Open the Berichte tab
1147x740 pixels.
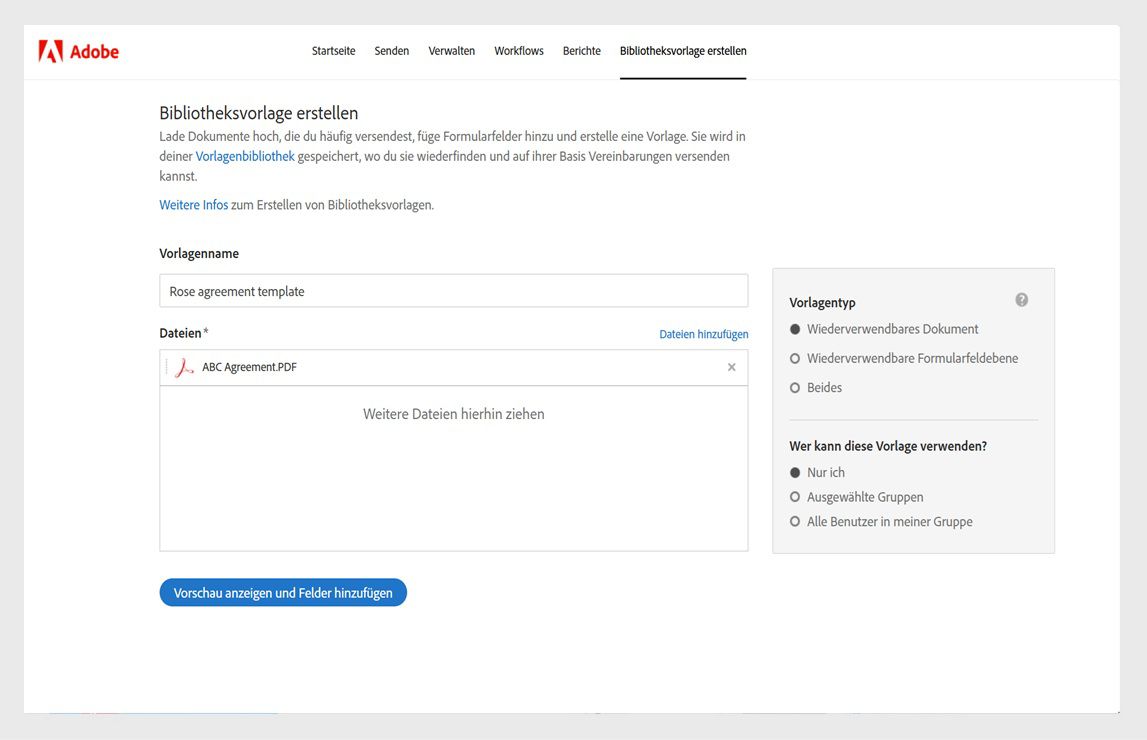click(x=582, y=51)
